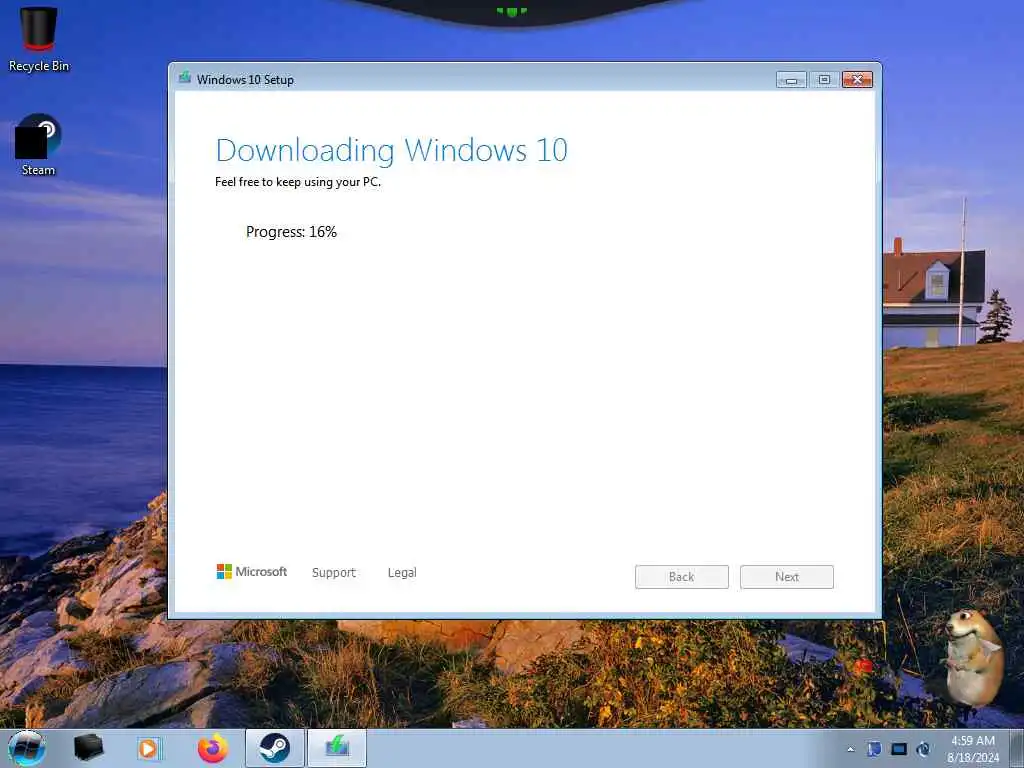The image size is (1024, 768).
Task: Click the Next button
Action: (x=787, y=577)
